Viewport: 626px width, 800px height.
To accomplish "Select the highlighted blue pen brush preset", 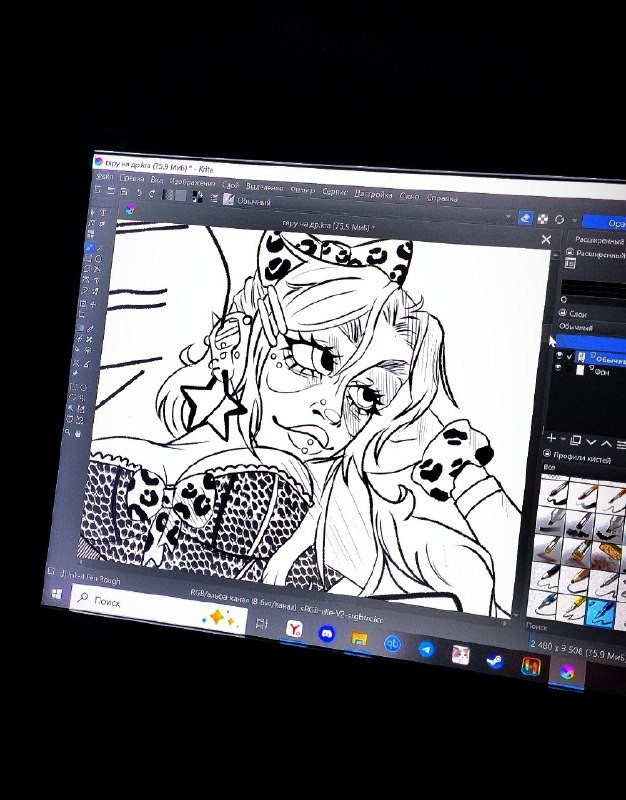I will point(600,612).
